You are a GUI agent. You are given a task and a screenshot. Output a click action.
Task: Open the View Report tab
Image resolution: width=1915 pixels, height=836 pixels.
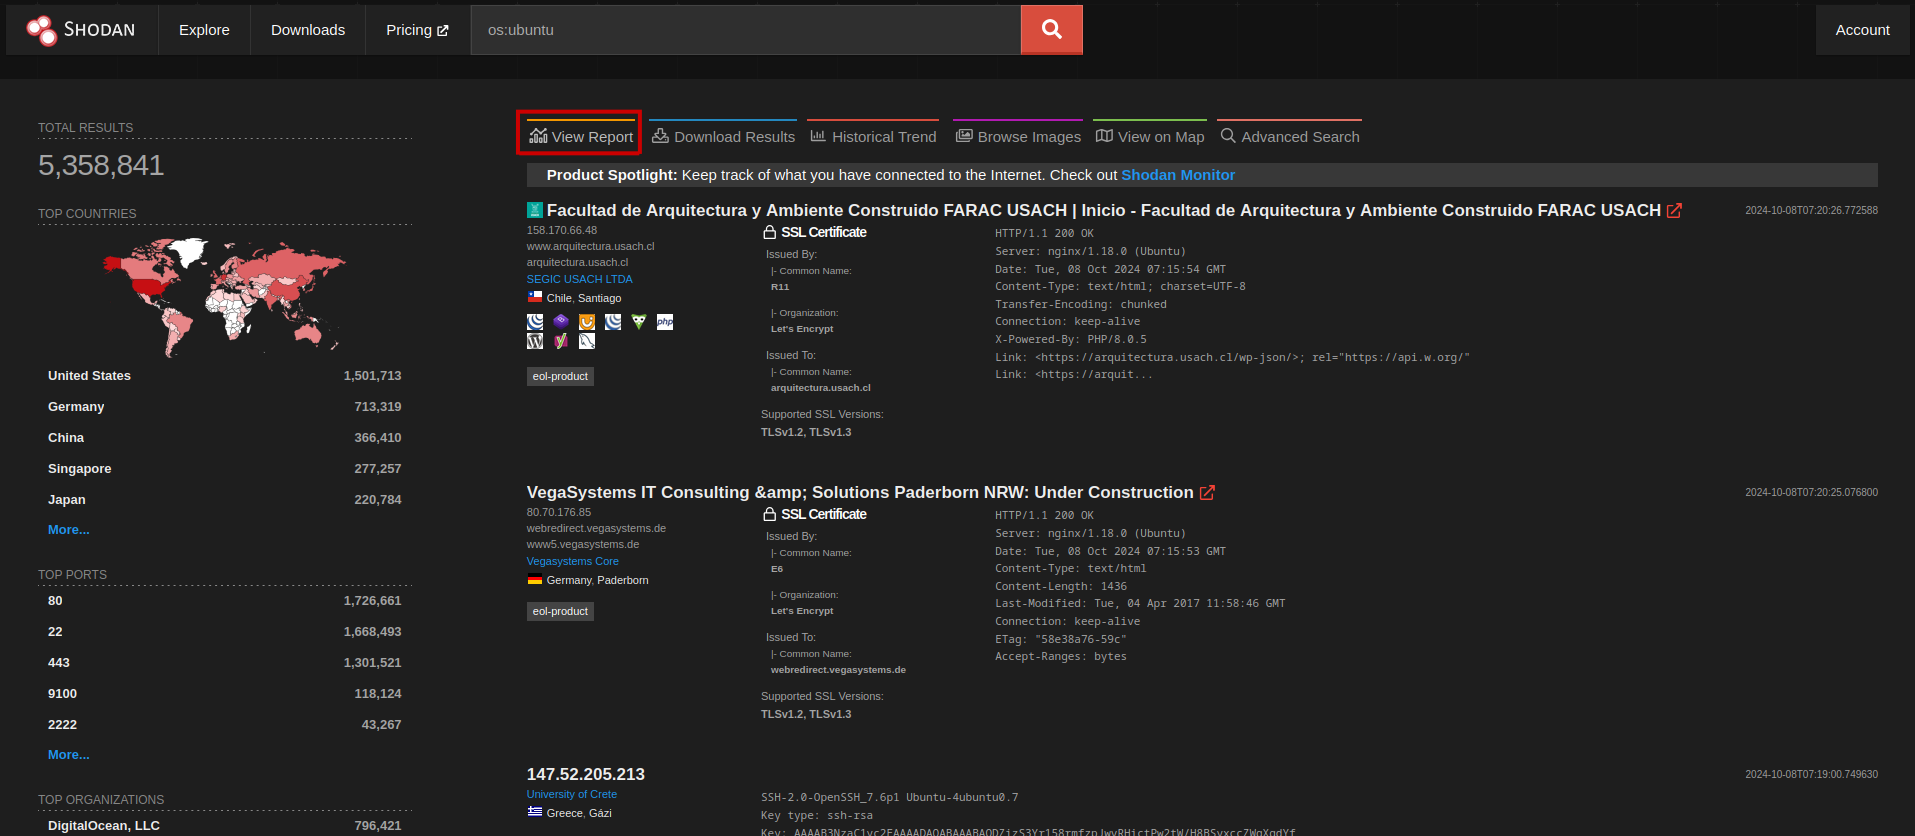click(x=581, y=134)
